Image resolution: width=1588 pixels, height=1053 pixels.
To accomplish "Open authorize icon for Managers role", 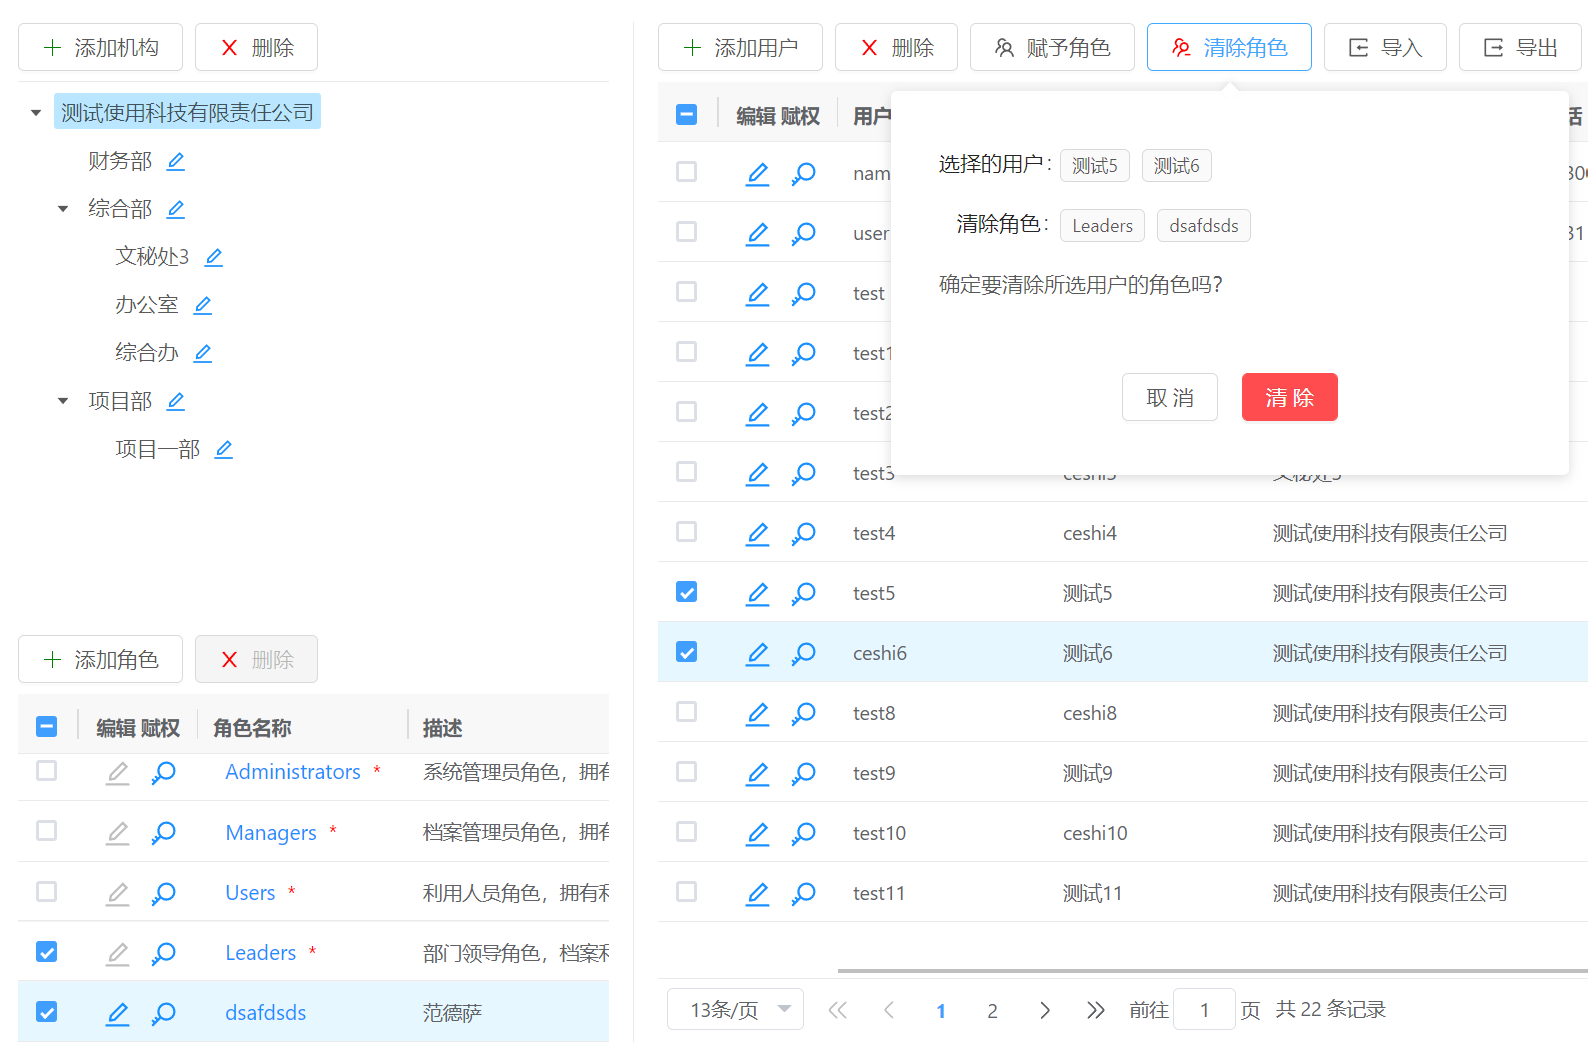I will [163, 833].
